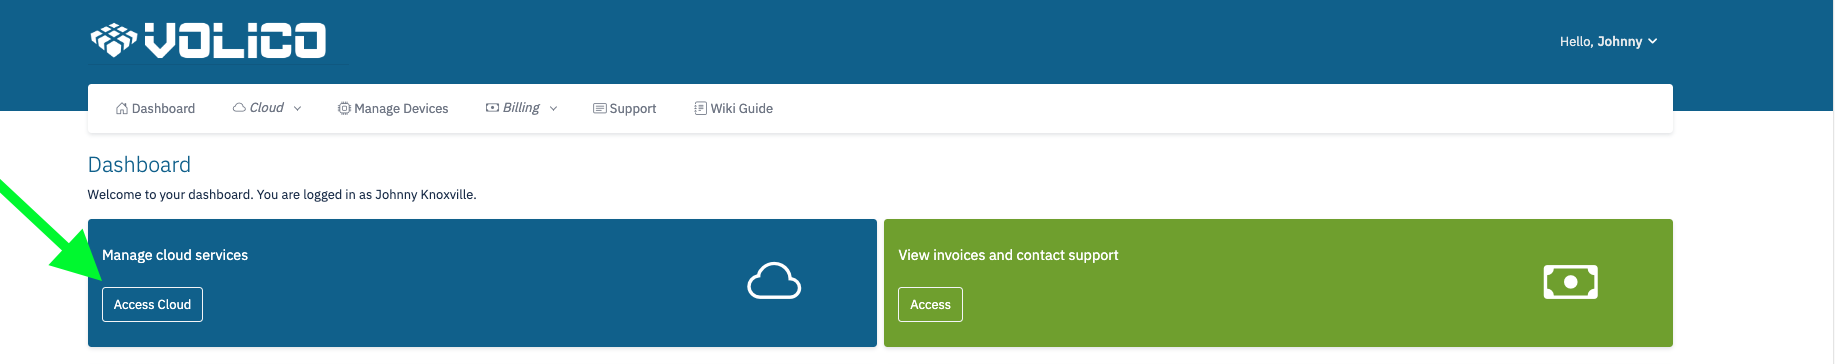
Task: Click the 'Manage cloud services' text
Action: pos(175,255)
